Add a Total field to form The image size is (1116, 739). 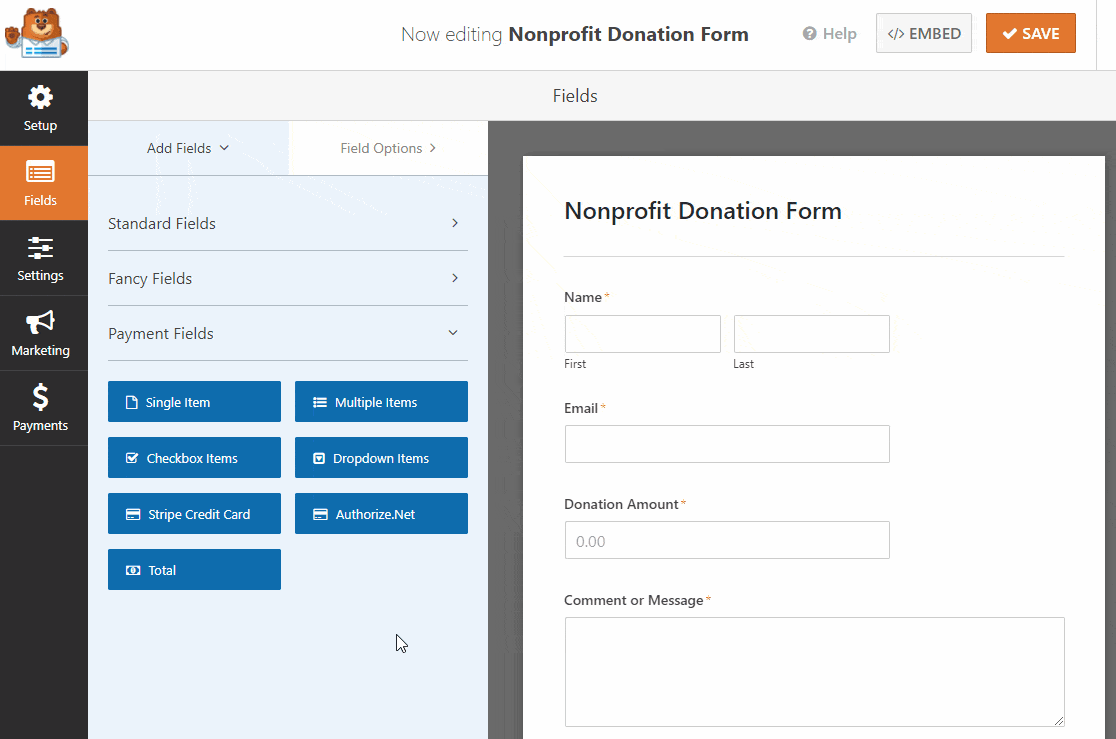[x=194, y=570]
